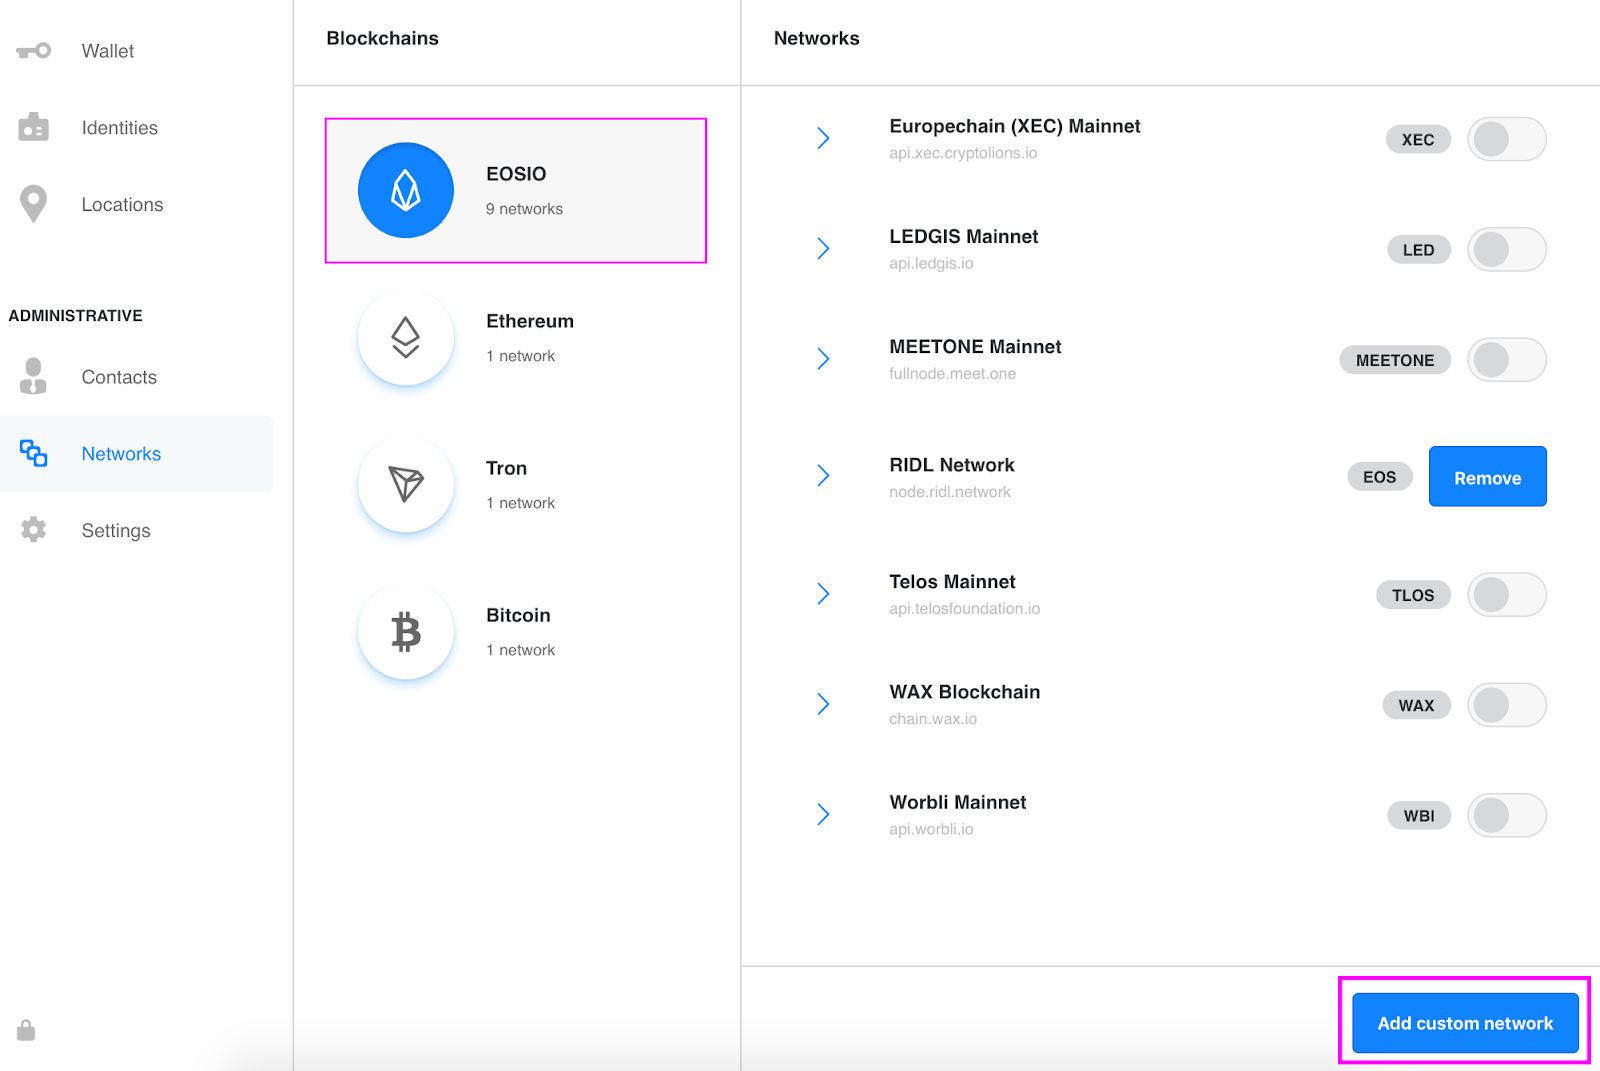Click the "Telos Mainnet" title
1600x1071 pixels.
pyautogui.click(x=952, y=582)
